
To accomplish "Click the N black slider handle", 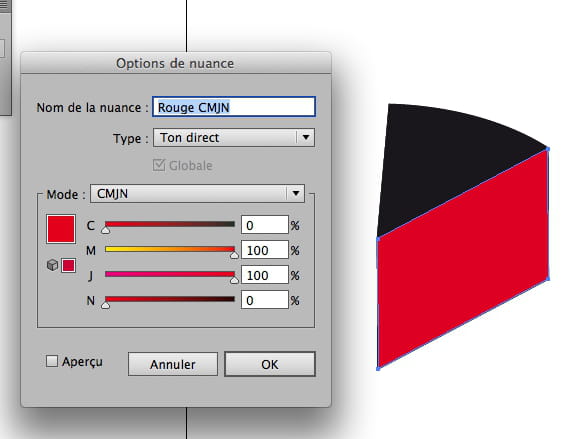I will (x=106, y=305).
